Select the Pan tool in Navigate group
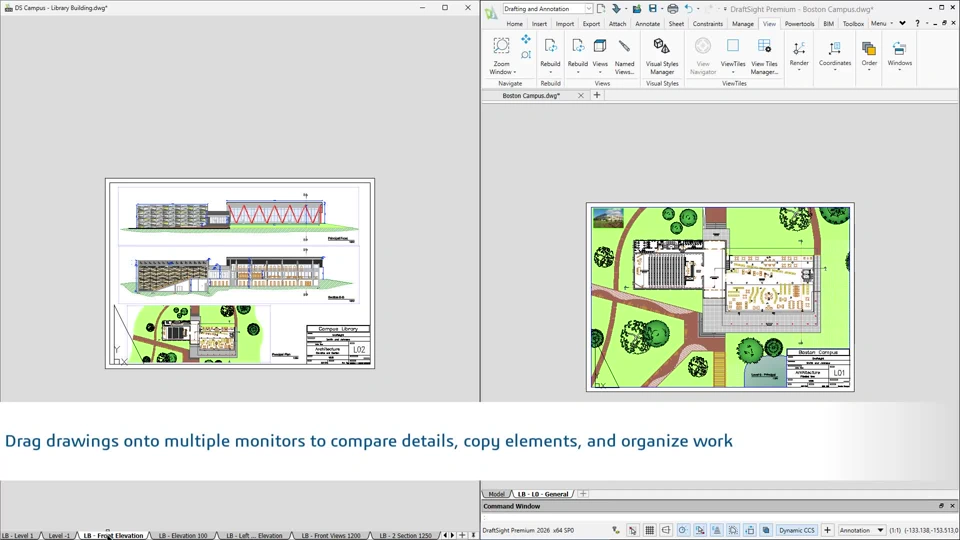Viewport: 960px width, 540px height. pyautogui.click(x=526, y=40)
